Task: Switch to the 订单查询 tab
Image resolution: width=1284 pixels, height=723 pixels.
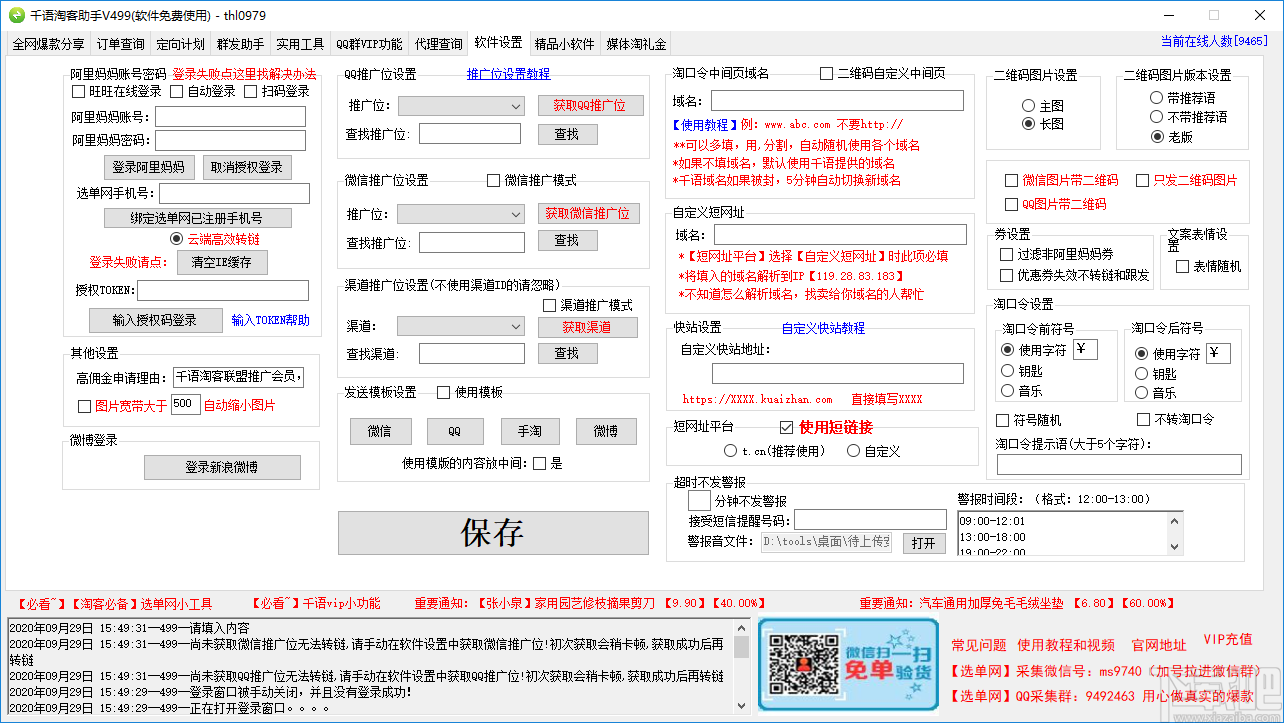Action: coord(120,44)
